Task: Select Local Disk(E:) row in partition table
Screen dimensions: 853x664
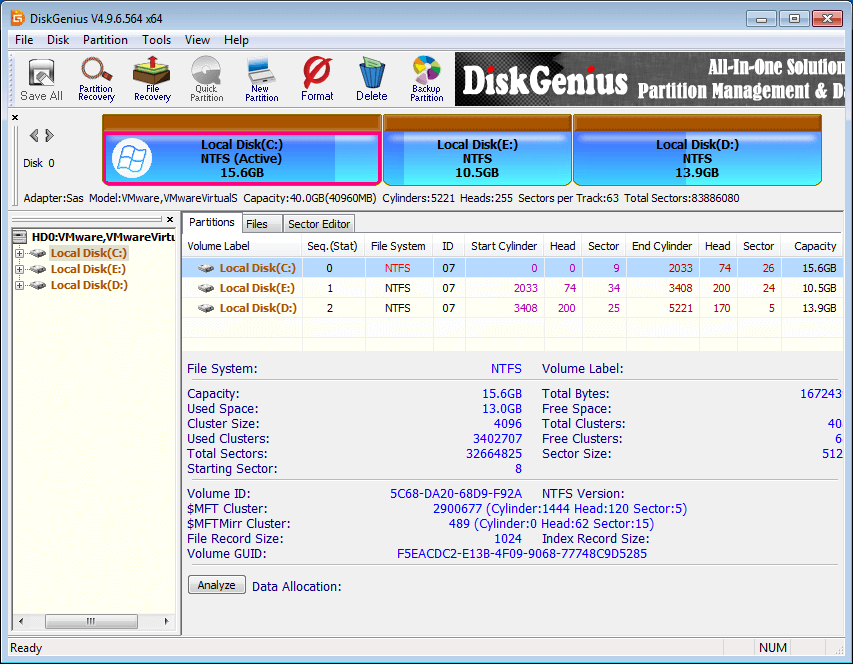Action: click(x=512, y=288)
